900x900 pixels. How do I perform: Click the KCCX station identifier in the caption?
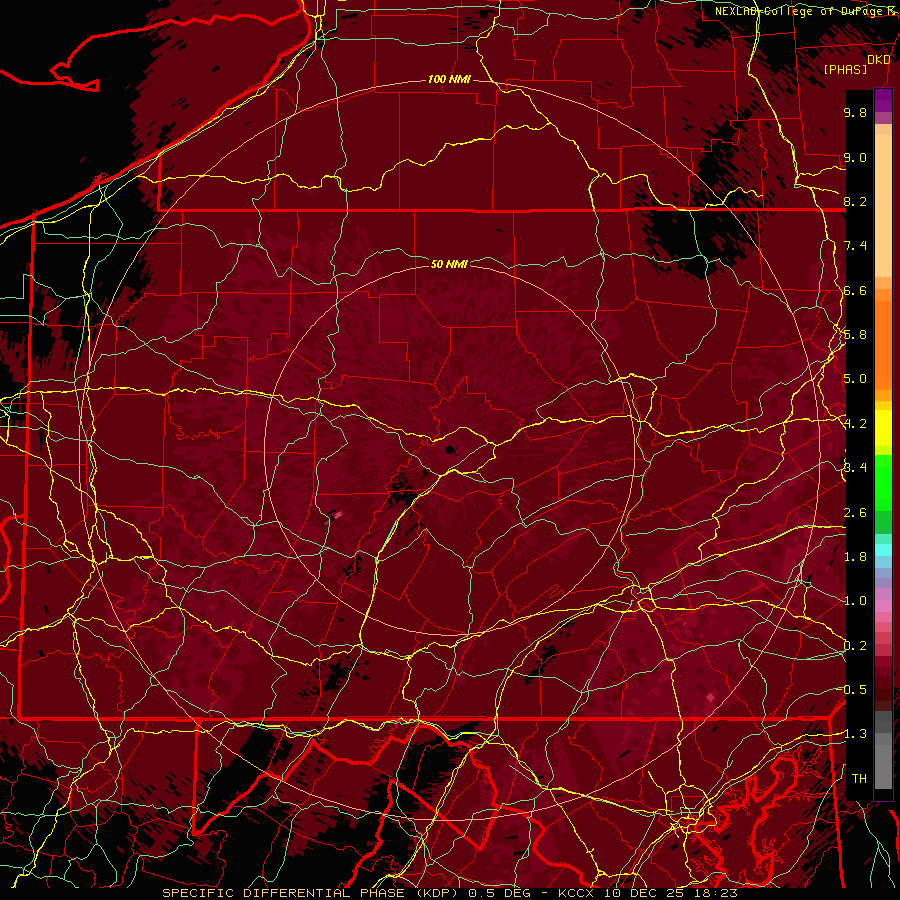click(576, 893)
